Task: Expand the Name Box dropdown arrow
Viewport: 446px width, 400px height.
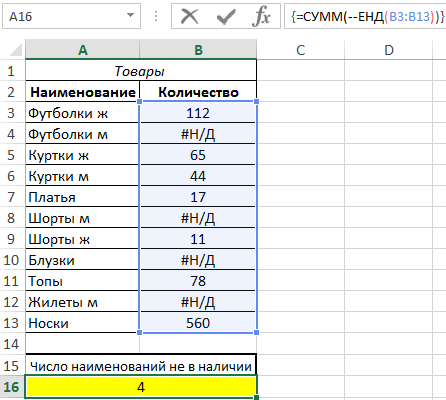Action: tap(131, 15)
